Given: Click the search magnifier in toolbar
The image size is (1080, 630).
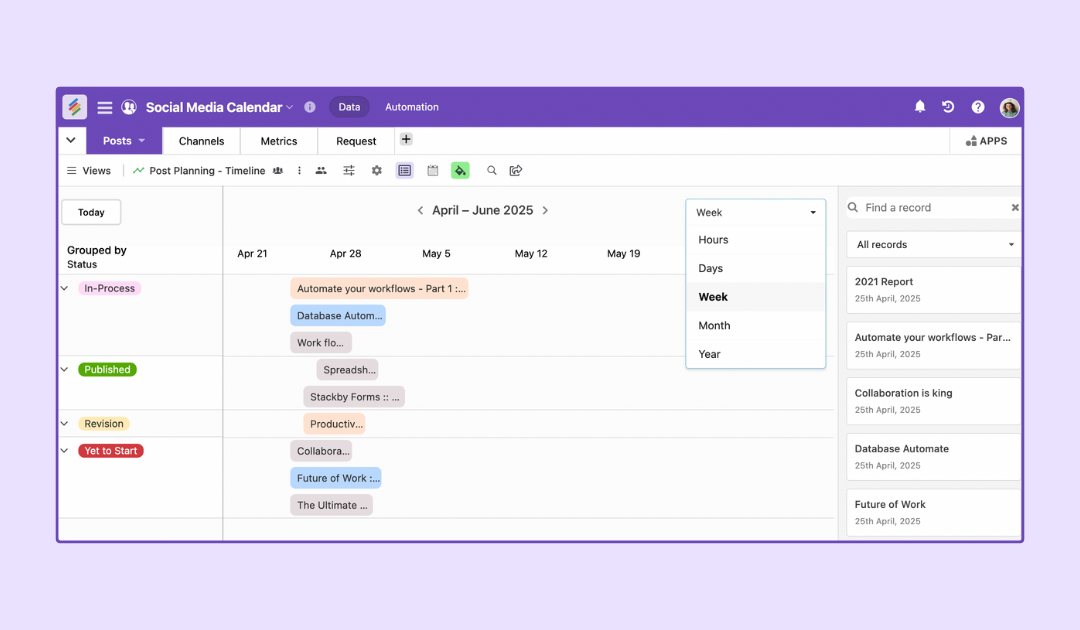Looking at the screenshot, I should (491, 171).
